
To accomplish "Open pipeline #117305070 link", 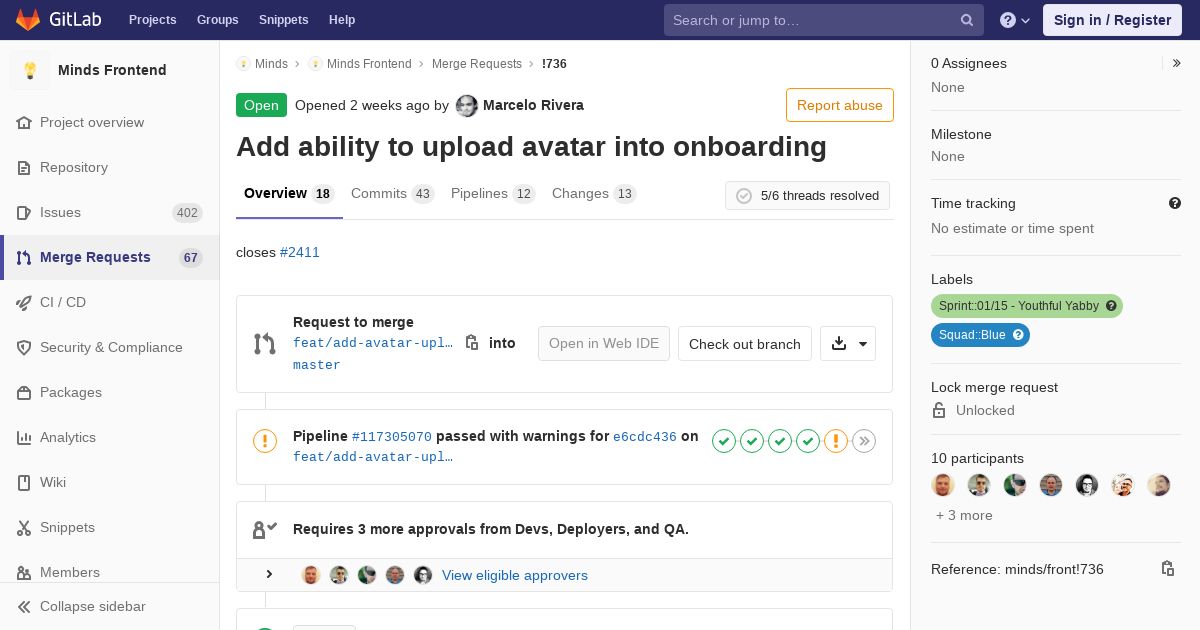I will (x=392, y=436).
